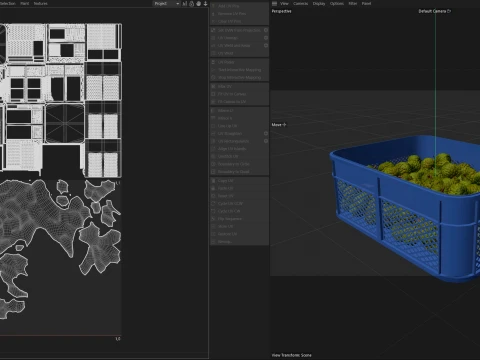The height and width of the screenshot is (360, 480).
Task: Run the Max UV command
Action: [239, 86]
